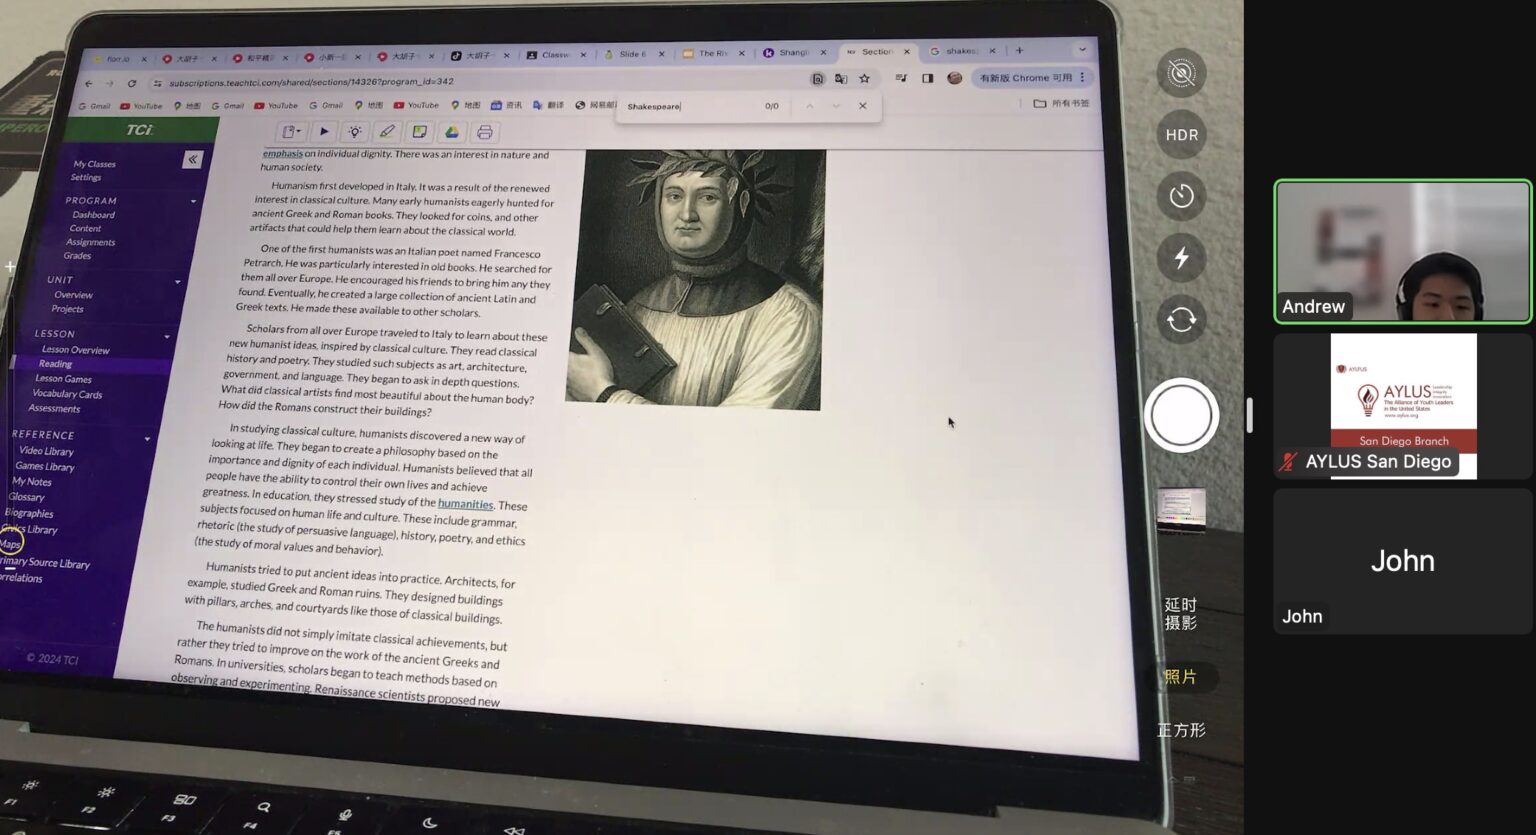Bookmark this page with the star icon
The image size is (1536, 835).
pyautogui.click(x=864, y=78)
